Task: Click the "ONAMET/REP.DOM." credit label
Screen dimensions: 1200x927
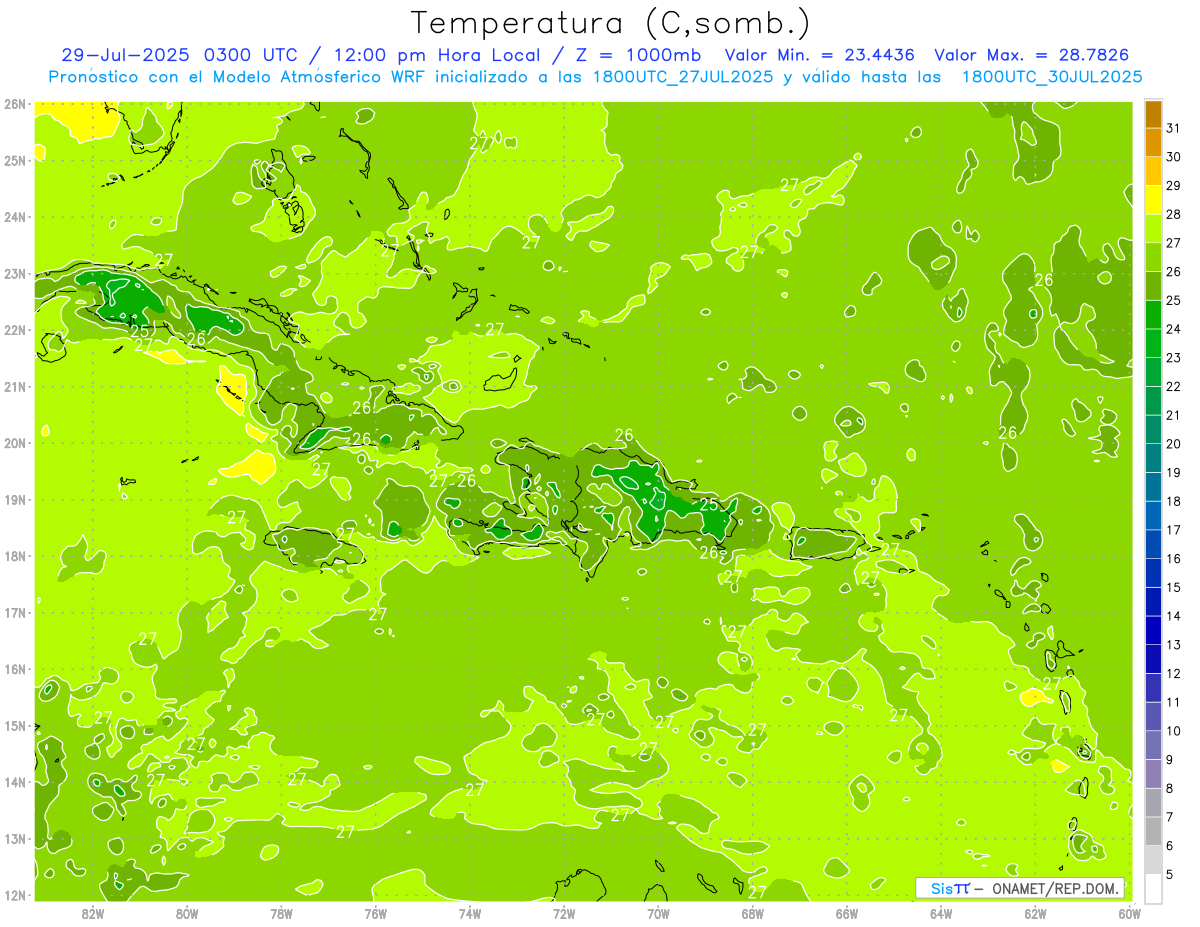Action: [1054, 888]
